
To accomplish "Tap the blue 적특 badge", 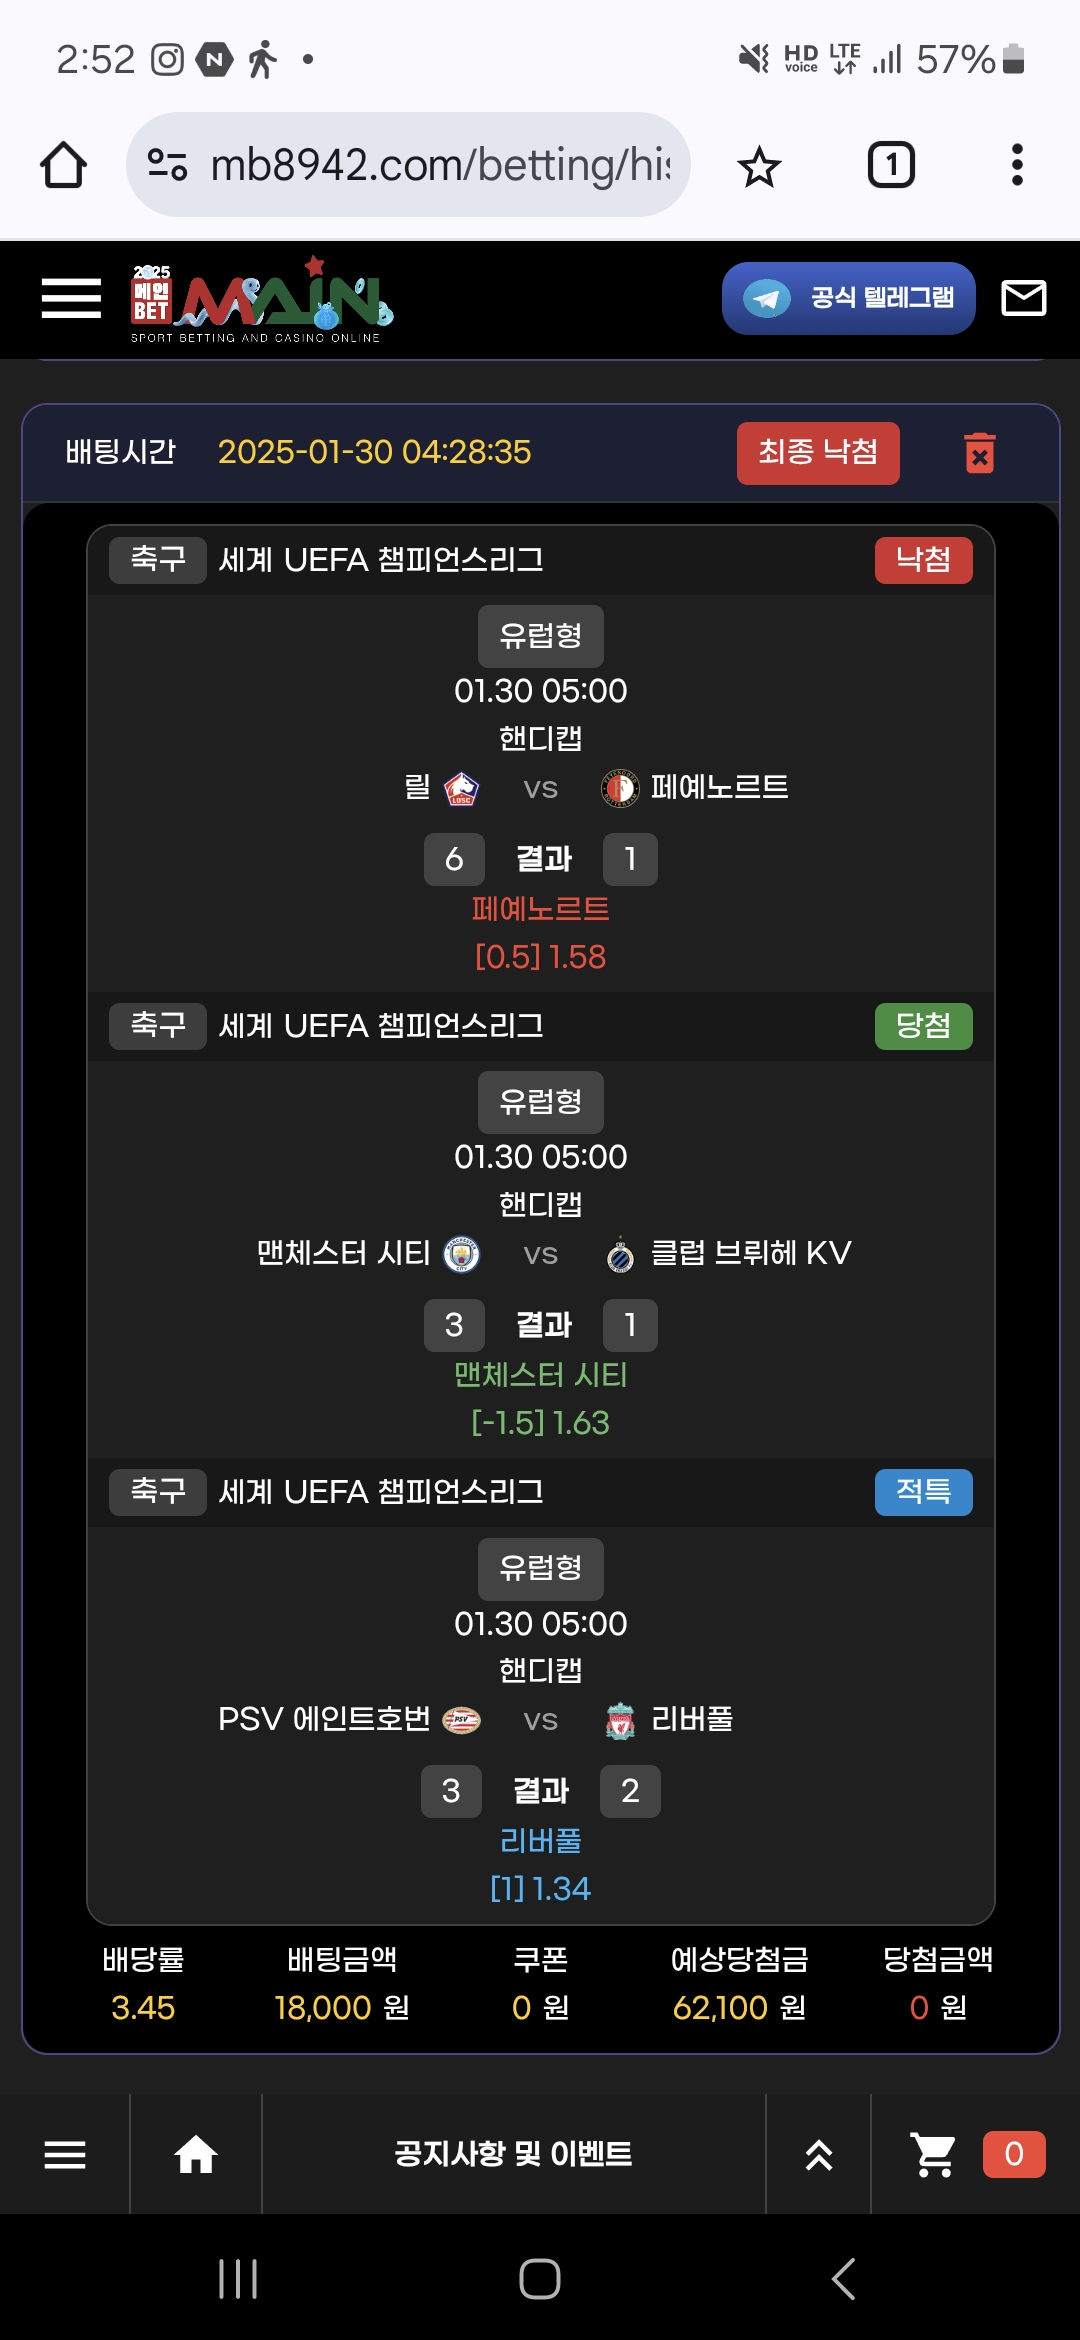I will (x=923, y=1492).
